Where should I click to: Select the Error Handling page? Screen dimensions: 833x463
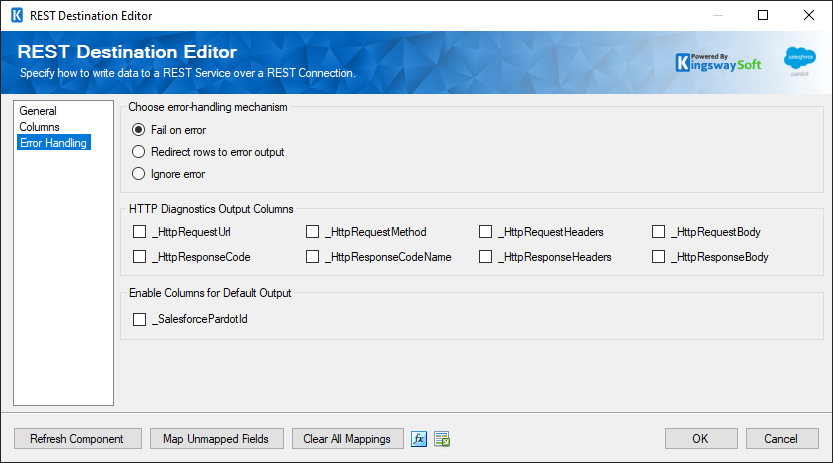(54, 142)
